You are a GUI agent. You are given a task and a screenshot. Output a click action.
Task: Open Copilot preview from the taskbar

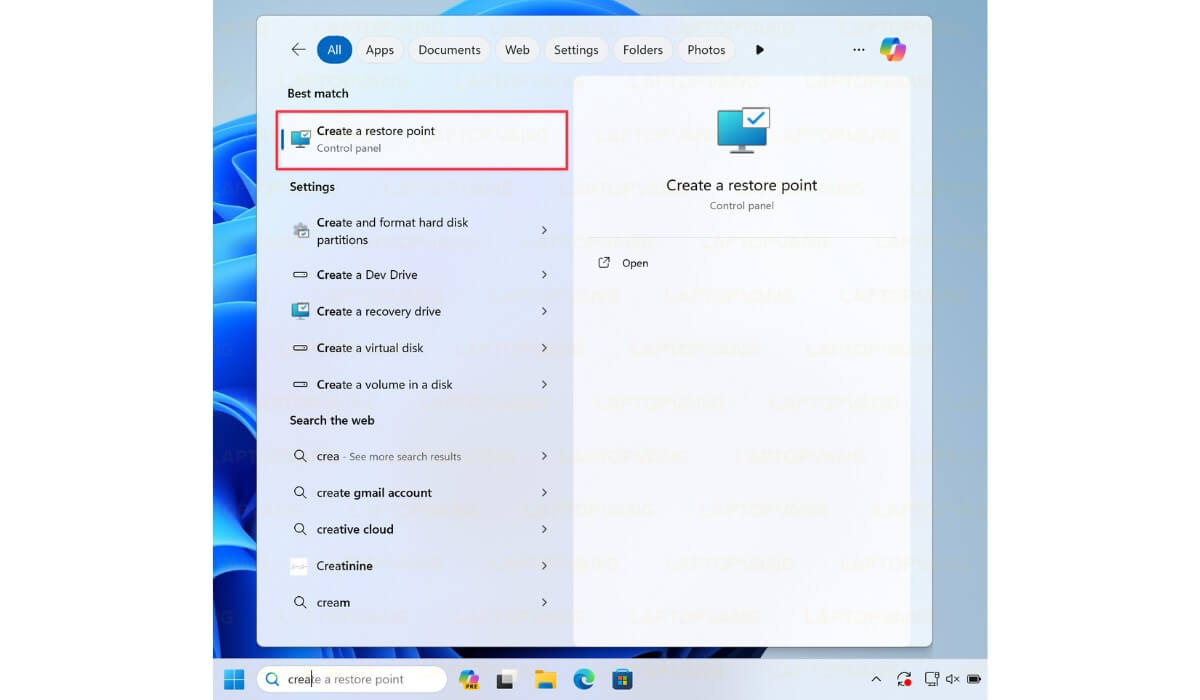[x=468, y=680]
